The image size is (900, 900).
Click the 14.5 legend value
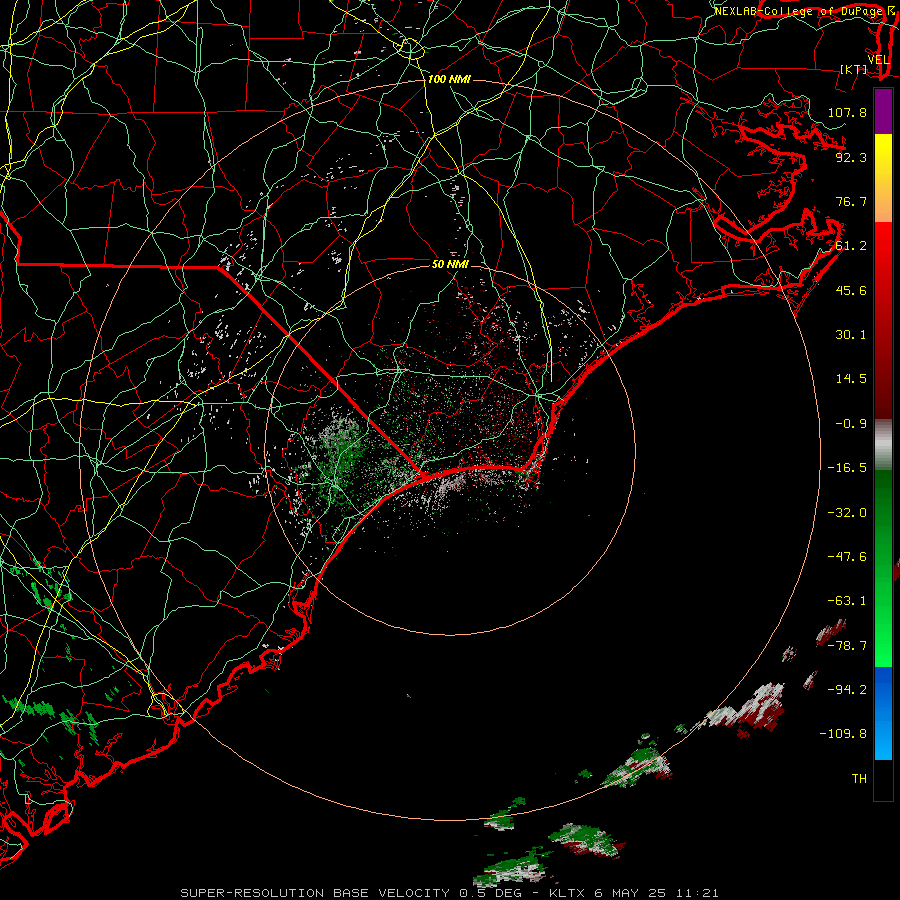coord(851,379)
